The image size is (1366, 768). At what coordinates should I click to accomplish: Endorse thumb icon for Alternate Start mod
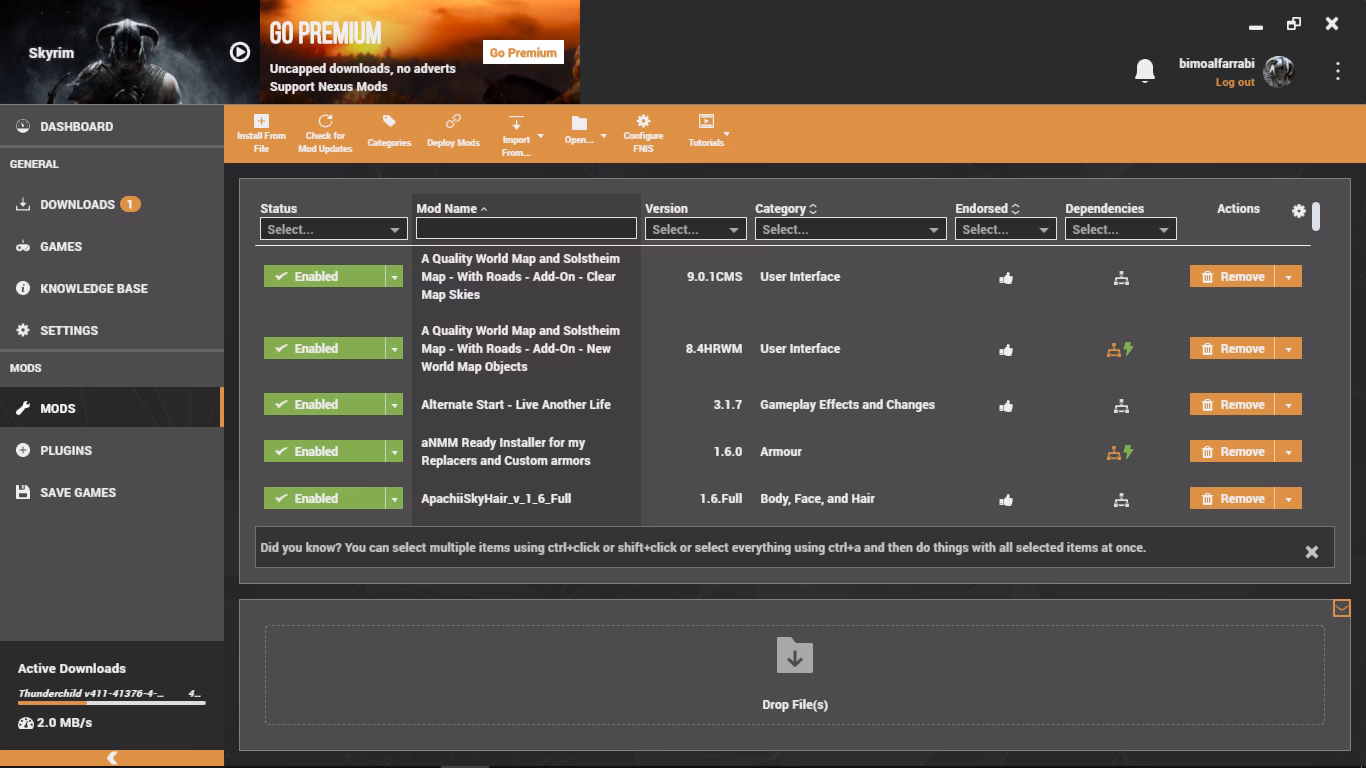click(x=1006, y=406)
